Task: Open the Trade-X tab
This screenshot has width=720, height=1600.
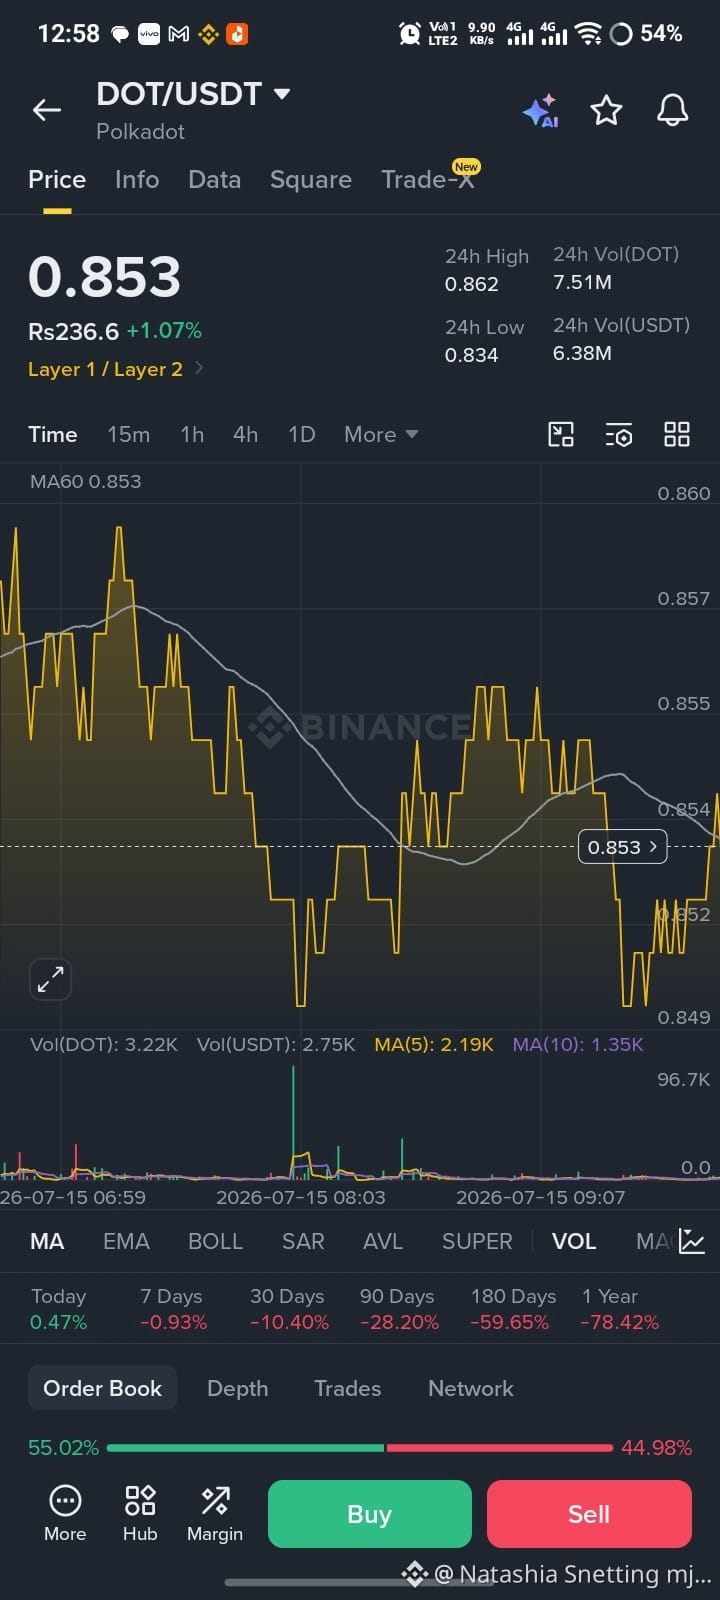Action: tap(428, 179)
